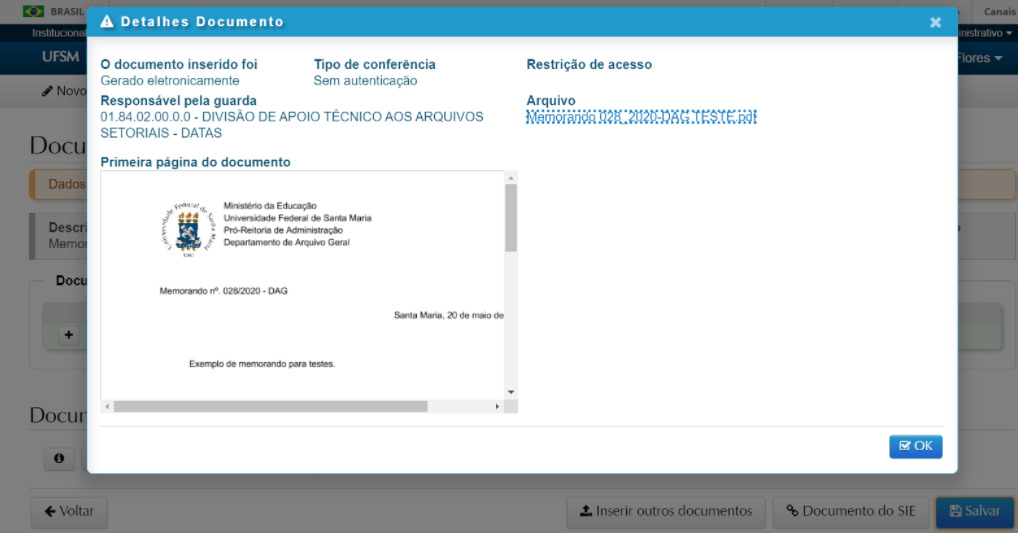The width and height of the screenshot is (1018, 534).
Task: Click the info circle icon button
Action: pos(59,458)
